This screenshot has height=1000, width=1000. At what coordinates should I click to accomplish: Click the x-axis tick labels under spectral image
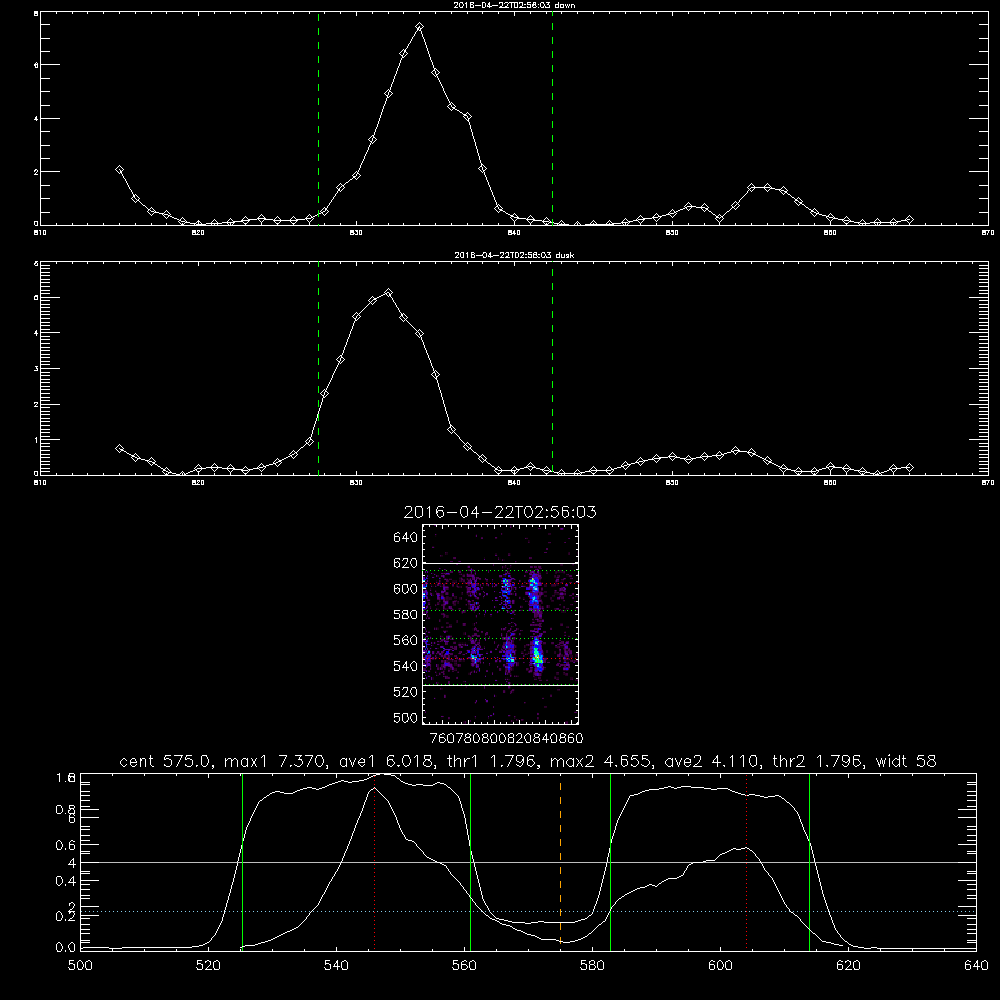click(506, 738)
